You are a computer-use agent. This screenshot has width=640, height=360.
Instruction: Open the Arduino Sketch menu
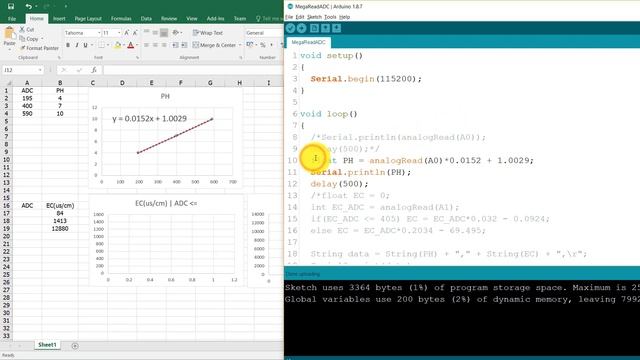coord(314,17)
